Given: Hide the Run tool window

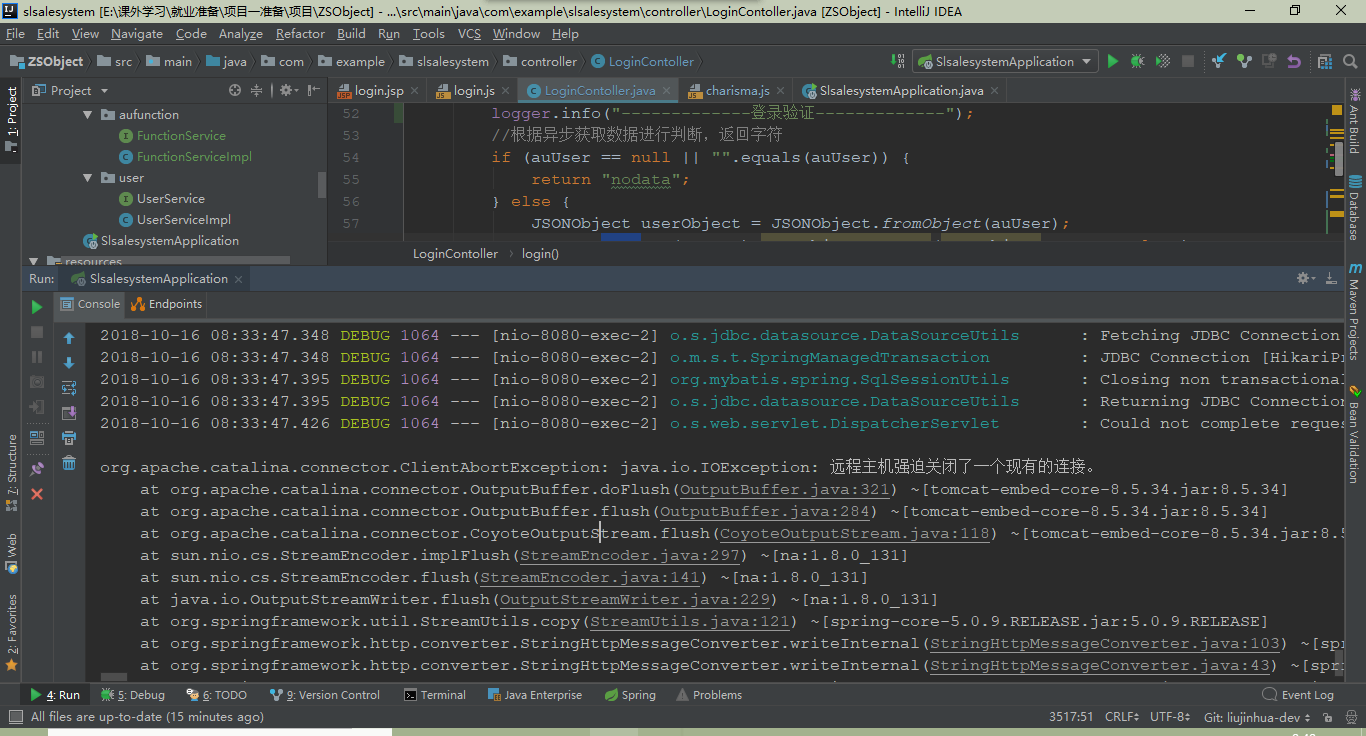Looking at the screenshot, I should click(x=1332, y=278).
